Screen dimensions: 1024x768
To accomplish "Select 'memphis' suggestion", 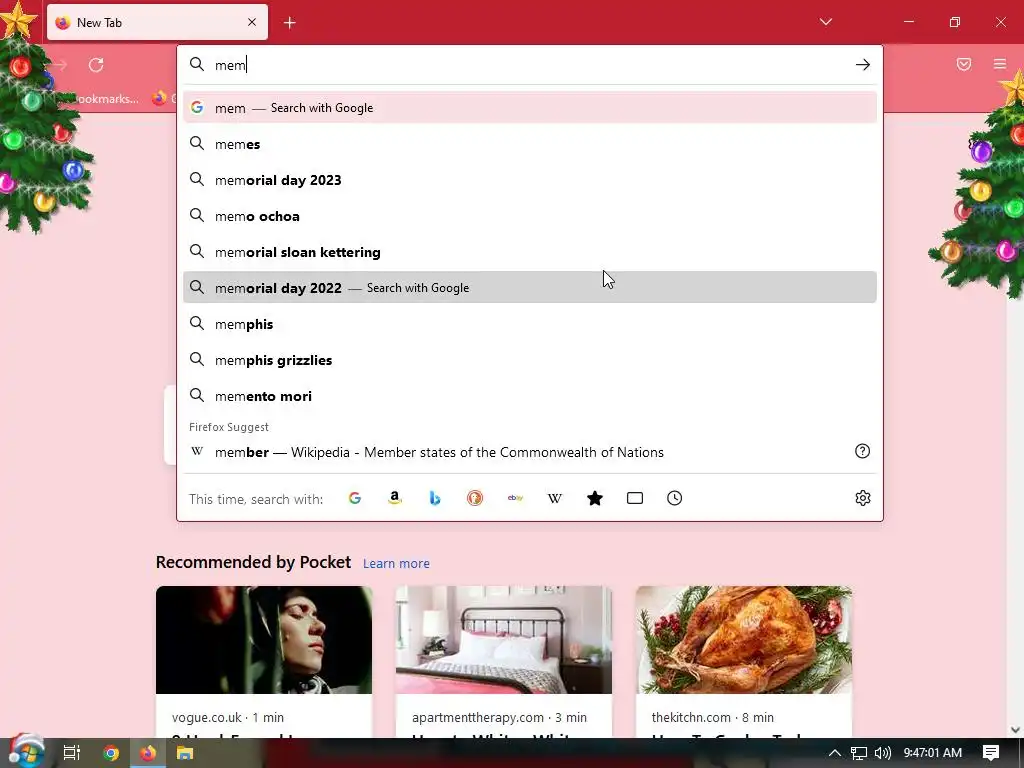I will click(530, 324).
